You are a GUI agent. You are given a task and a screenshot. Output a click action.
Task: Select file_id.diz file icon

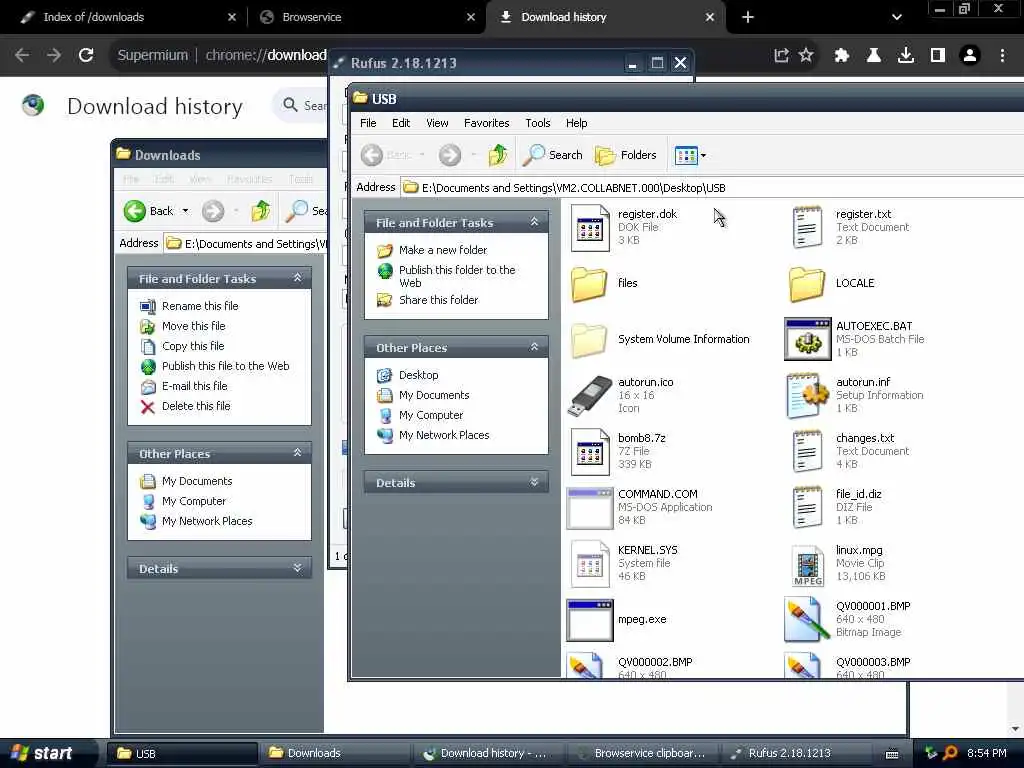tap(807, 507)
